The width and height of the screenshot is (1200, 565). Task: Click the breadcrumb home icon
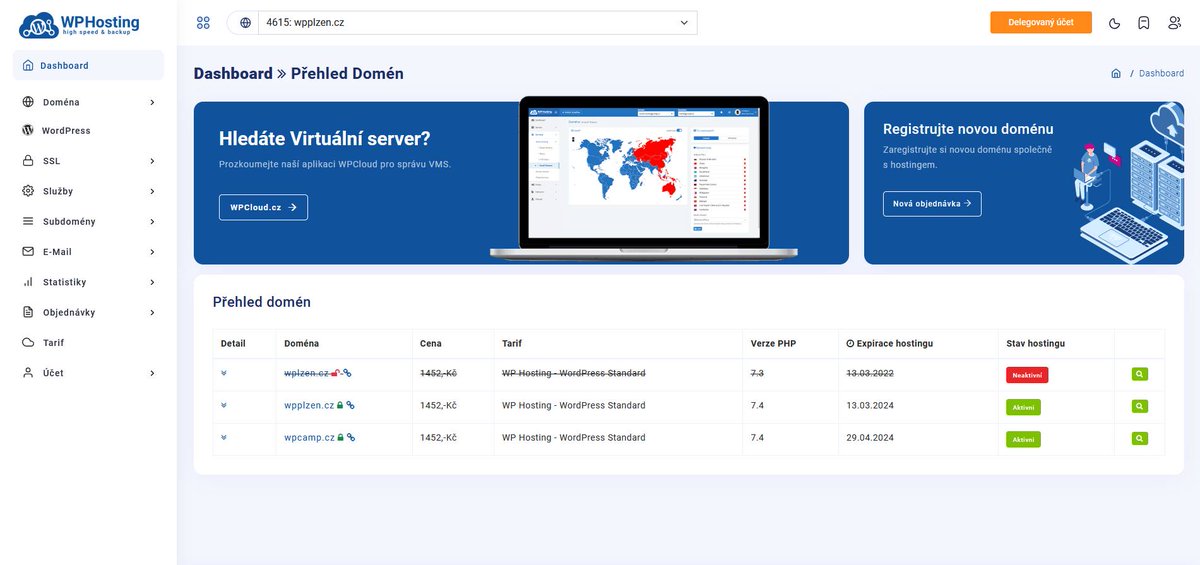tap(1116, 73)
